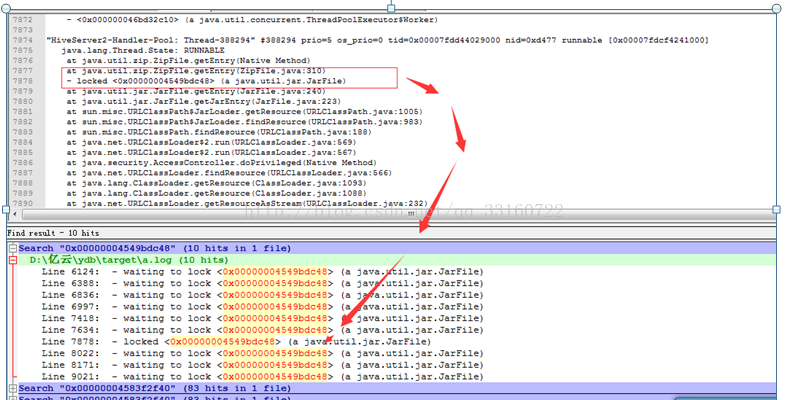This screenshot has height=400, width=789.
Task: Click the ClassLoader.getResource(ClassLoader.java:1088) line
Action: tap(216, 193)
